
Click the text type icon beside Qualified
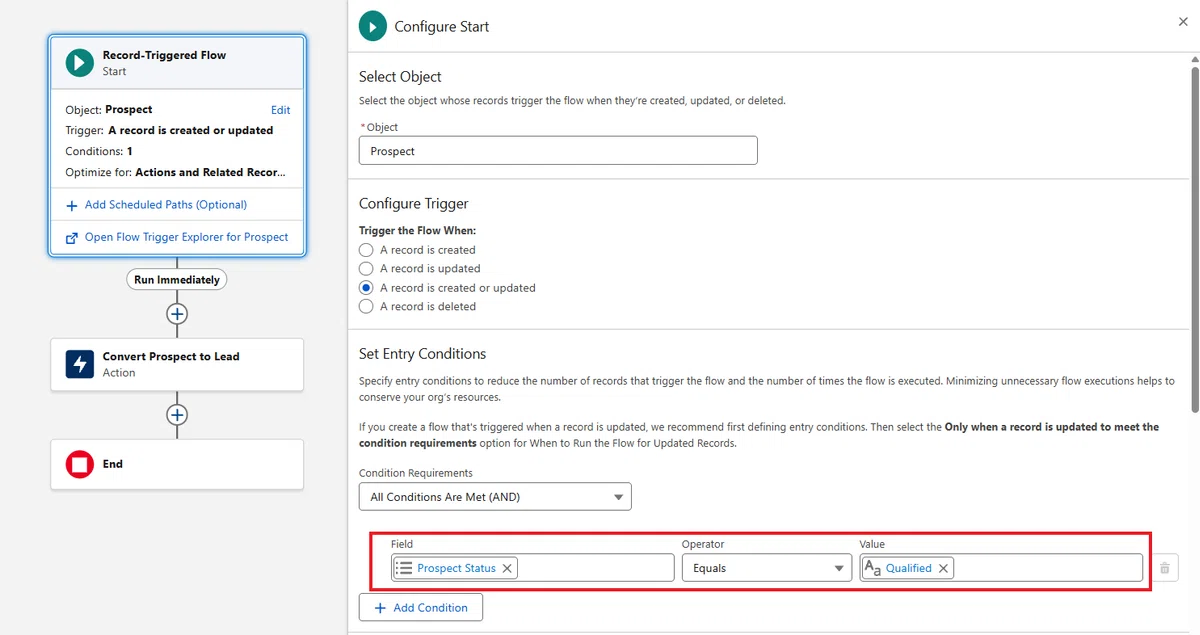872,568
